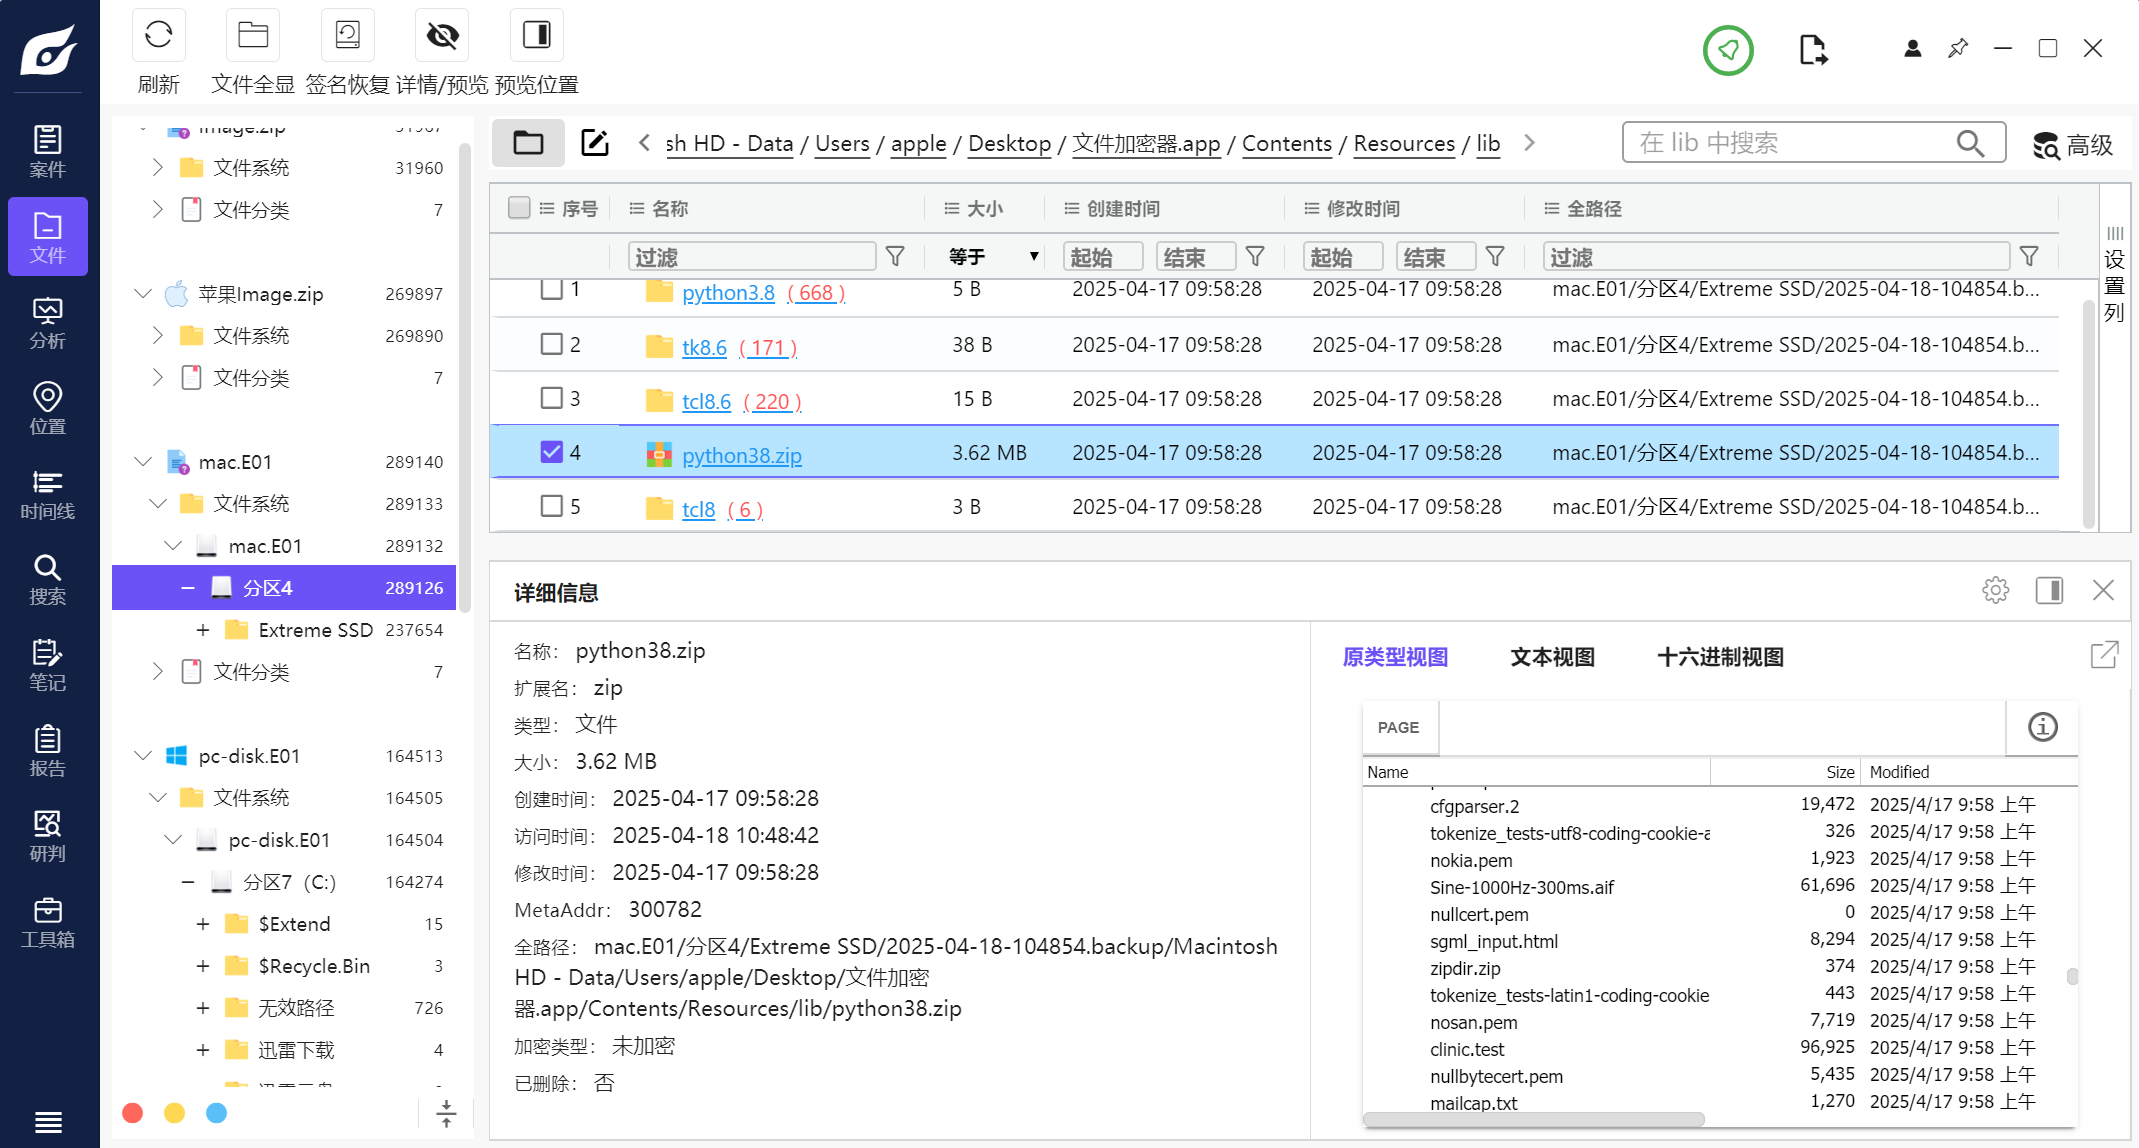Image resolution: width=2139 pixels, height=1148 pixels.
Task: Open the python3.8 folder link
Action: 728,293
